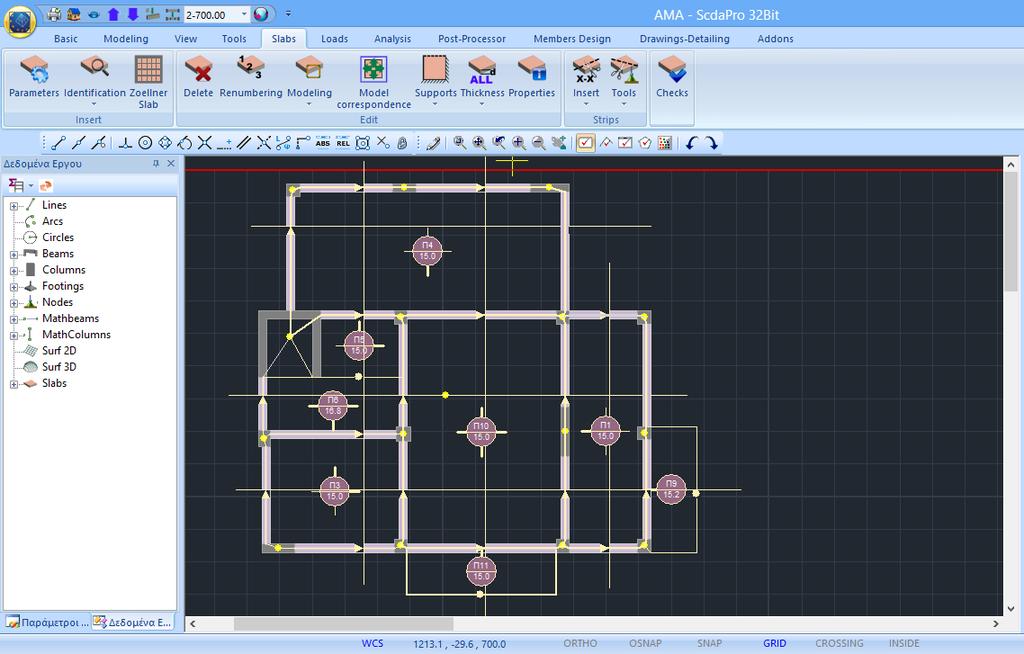Toggle INSIDE selection mode

(x=904, y=643)
